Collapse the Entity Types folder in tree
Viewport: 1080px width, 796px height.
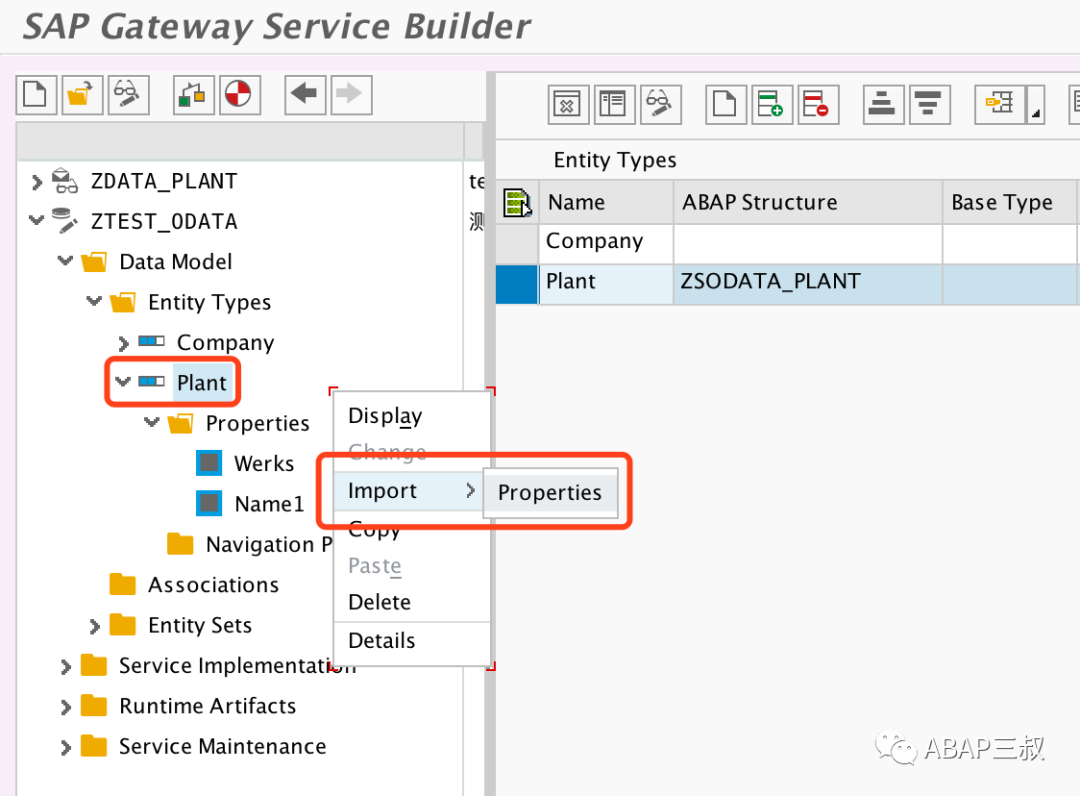[x=94, y=301]
